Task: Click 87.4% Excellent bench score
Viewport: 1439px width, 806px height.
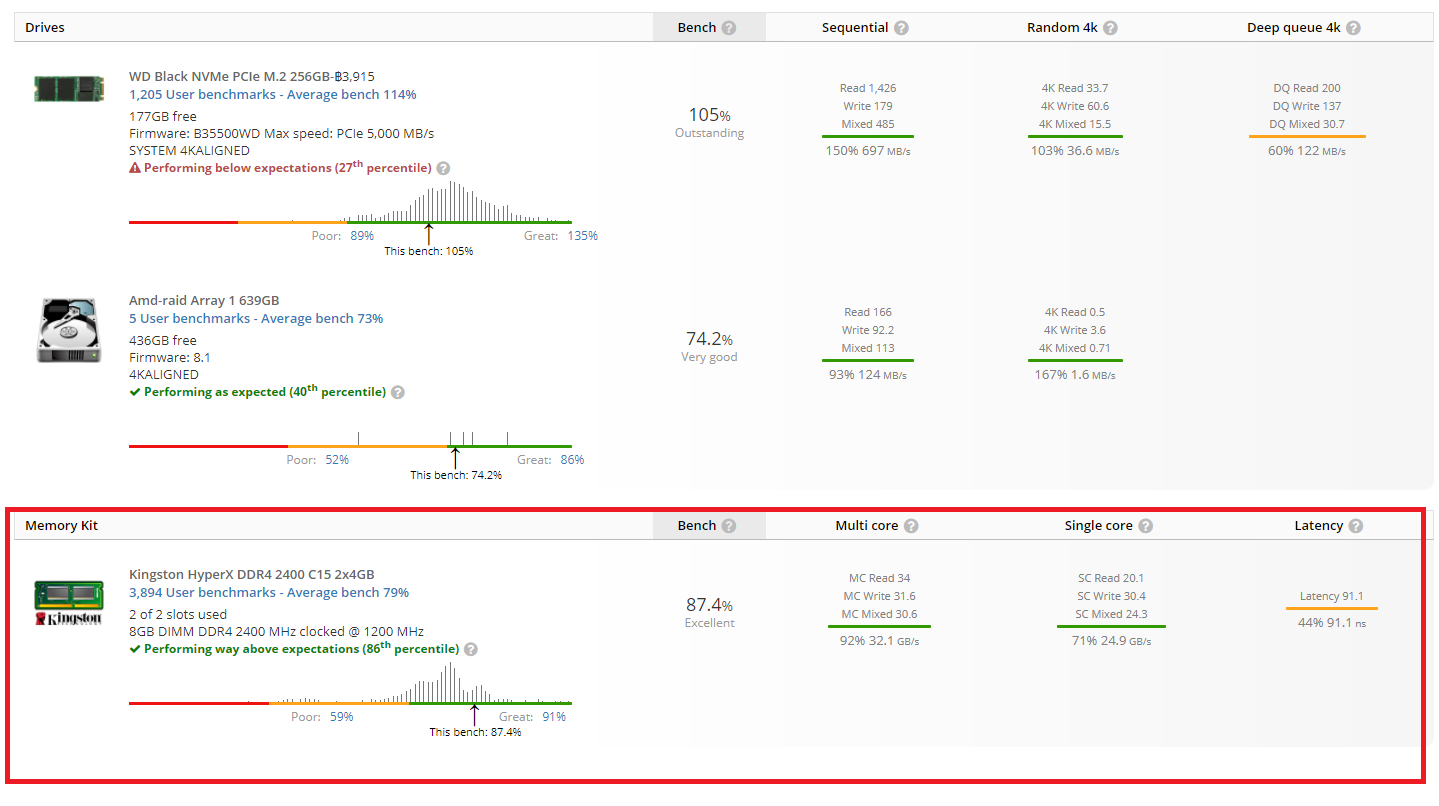Action: 710,613
